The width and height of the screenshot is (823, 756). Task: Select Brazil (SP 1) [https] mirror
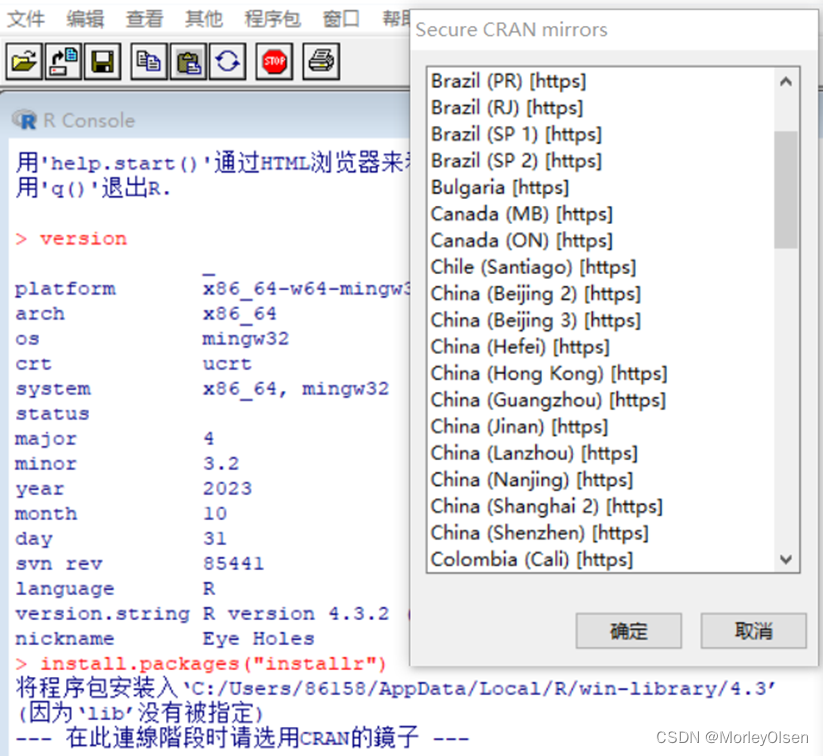600,134
